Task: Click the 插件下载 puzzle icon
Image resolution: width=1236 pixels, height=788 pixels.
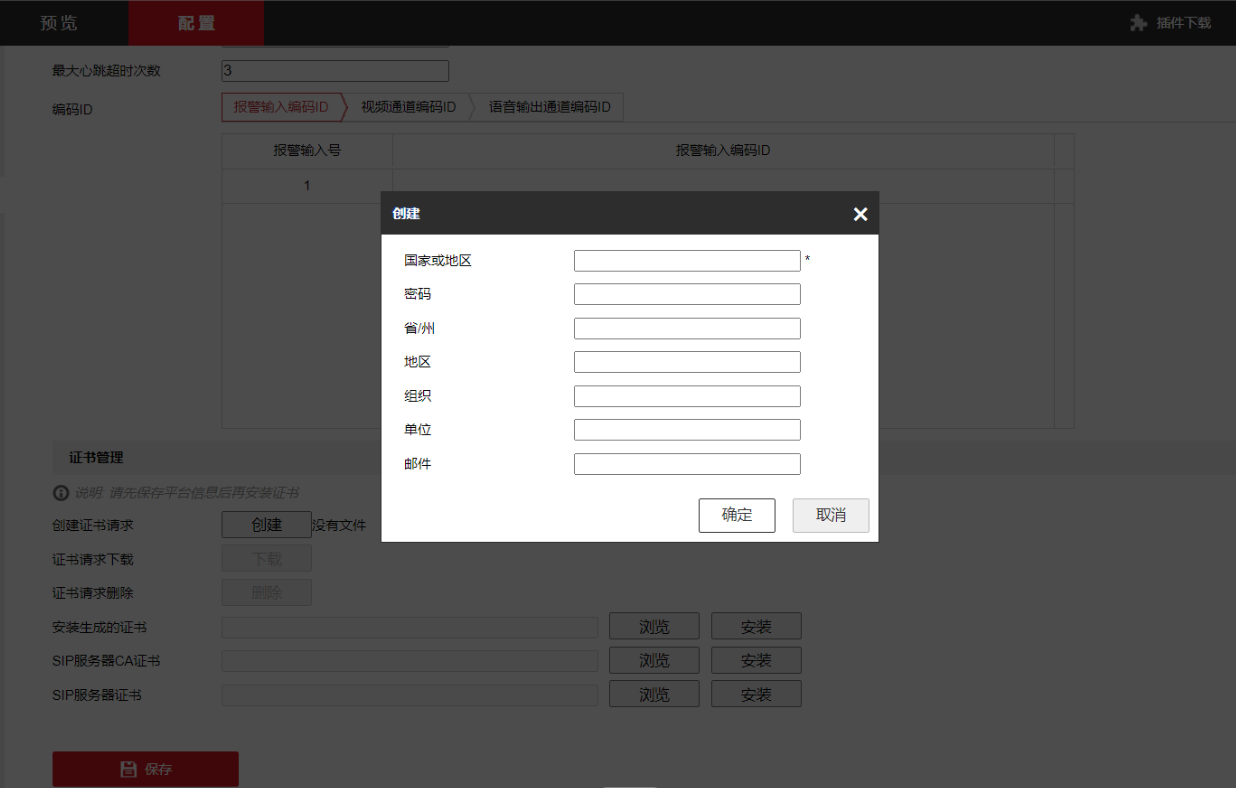Action: 1138,23
